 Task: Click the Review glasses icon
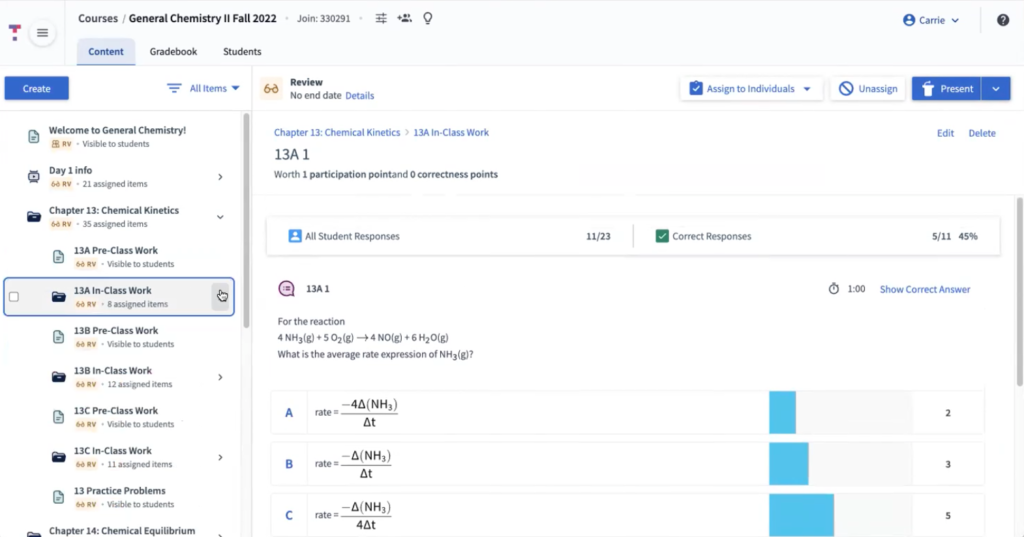270,89
